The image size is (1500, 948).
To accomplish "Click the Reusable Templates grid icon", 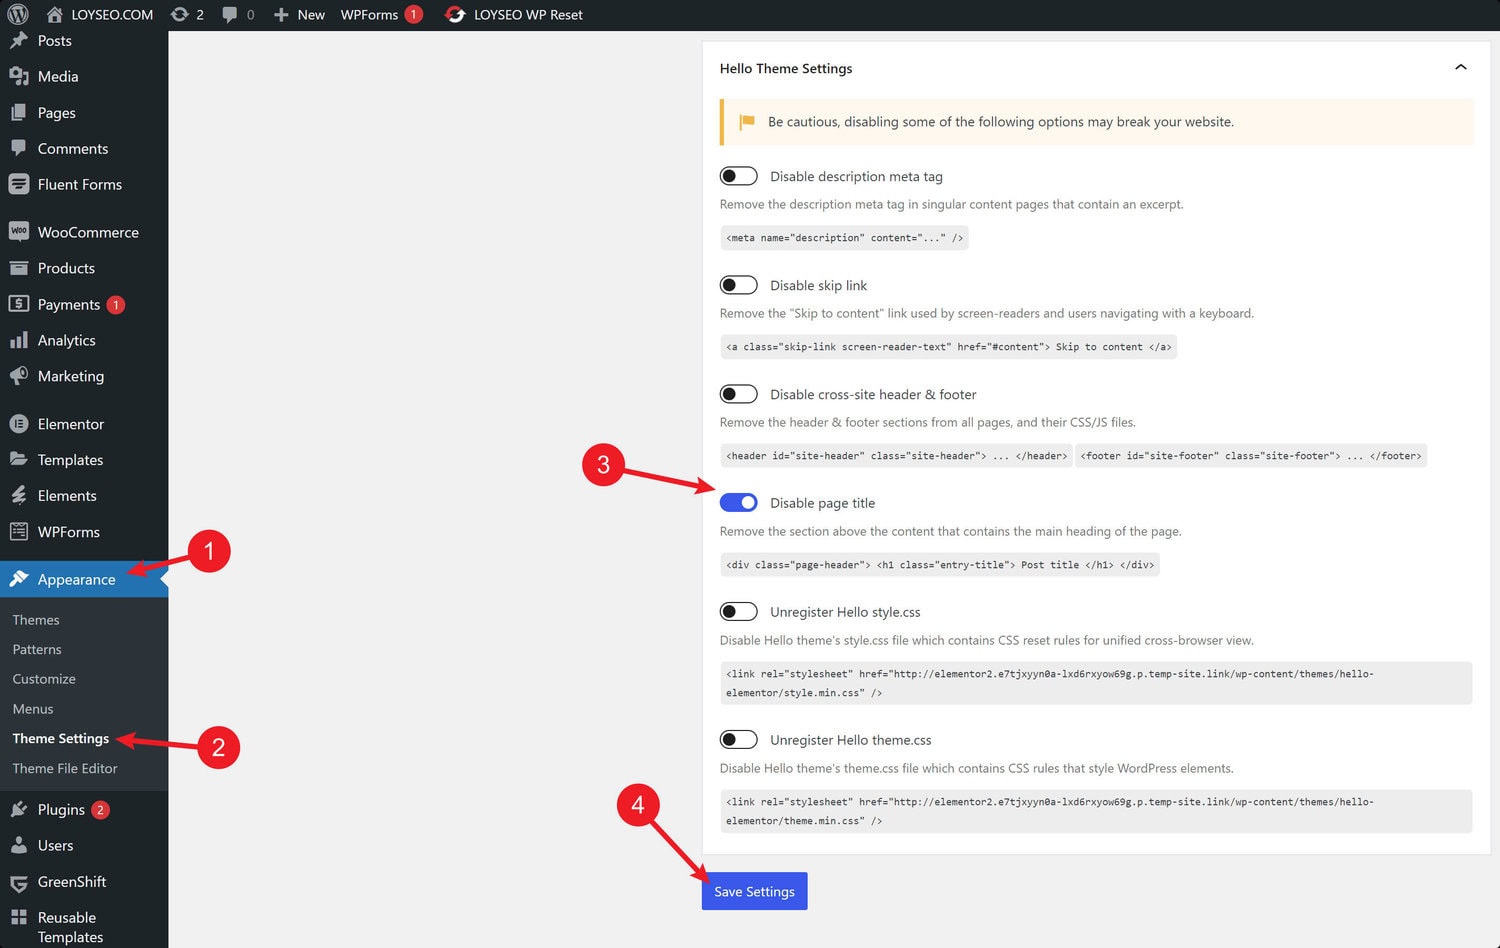I will point(19,917).
